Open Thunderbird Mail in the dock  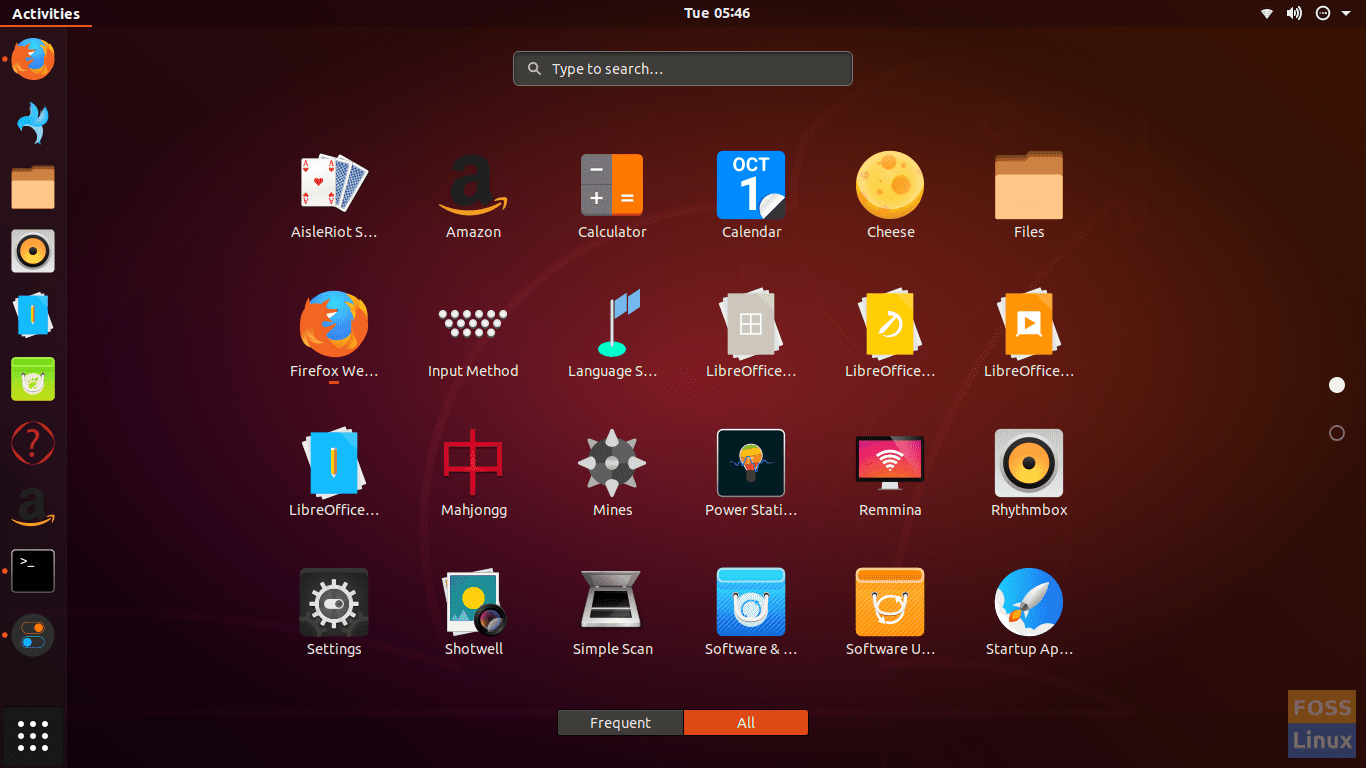click(x=33, y=123)
